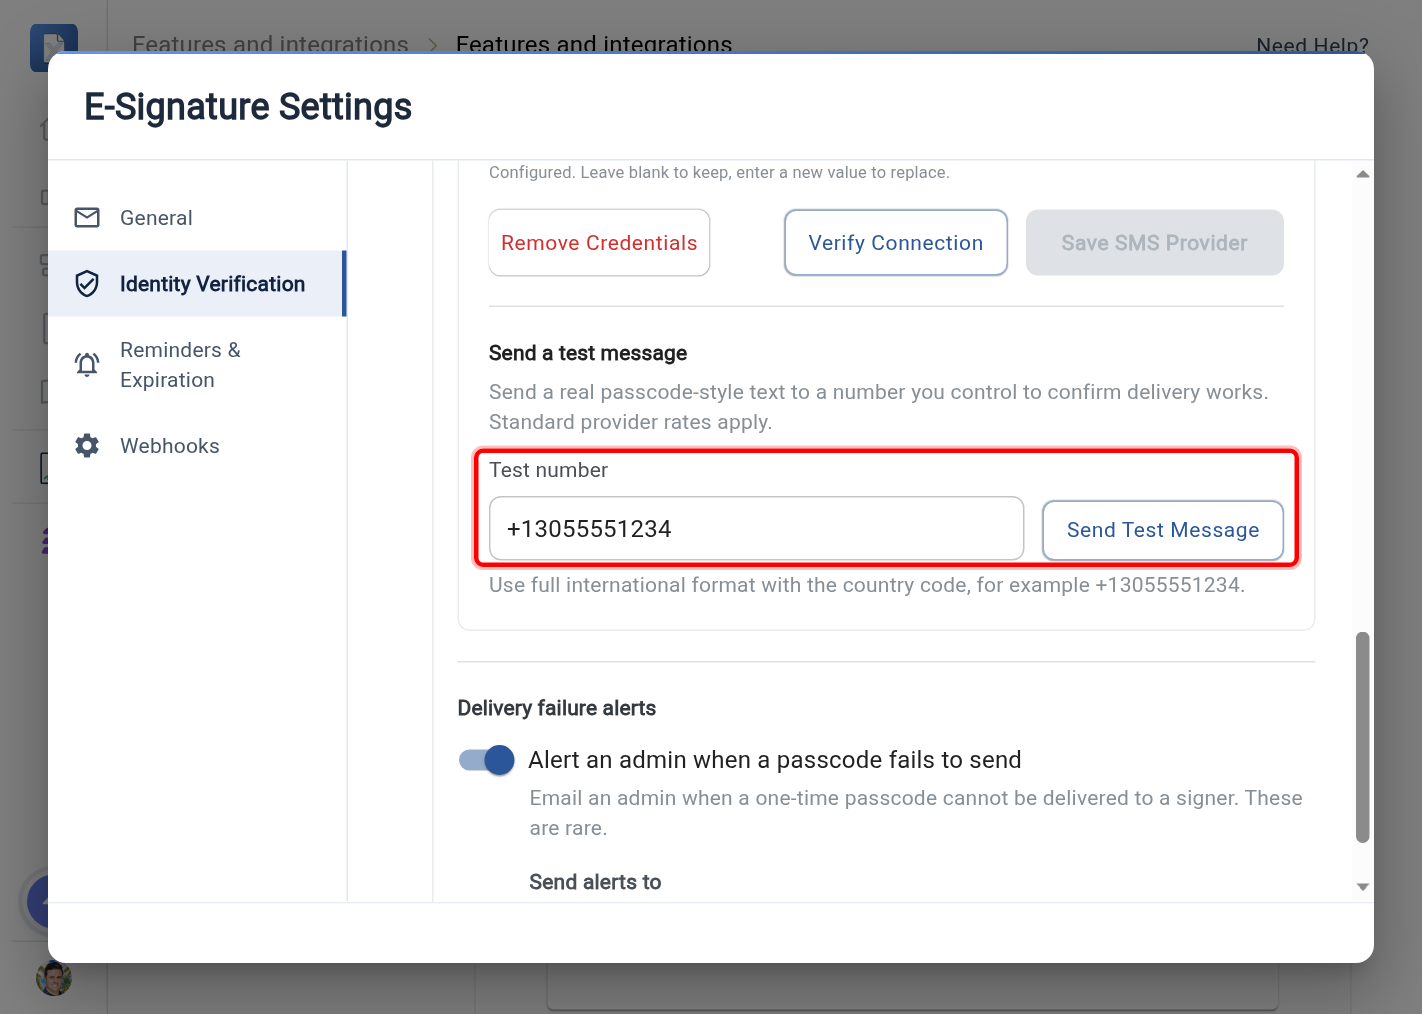Viewport: 1422px width, 1014px height.
Task: Click the settings panel scrollbar thumb
Action: pyautogui.click(x=1362, y=737)
